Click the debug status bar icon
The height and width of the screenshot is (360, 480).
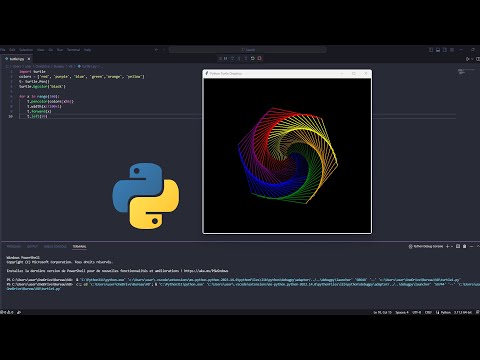[x=19, y=312]
